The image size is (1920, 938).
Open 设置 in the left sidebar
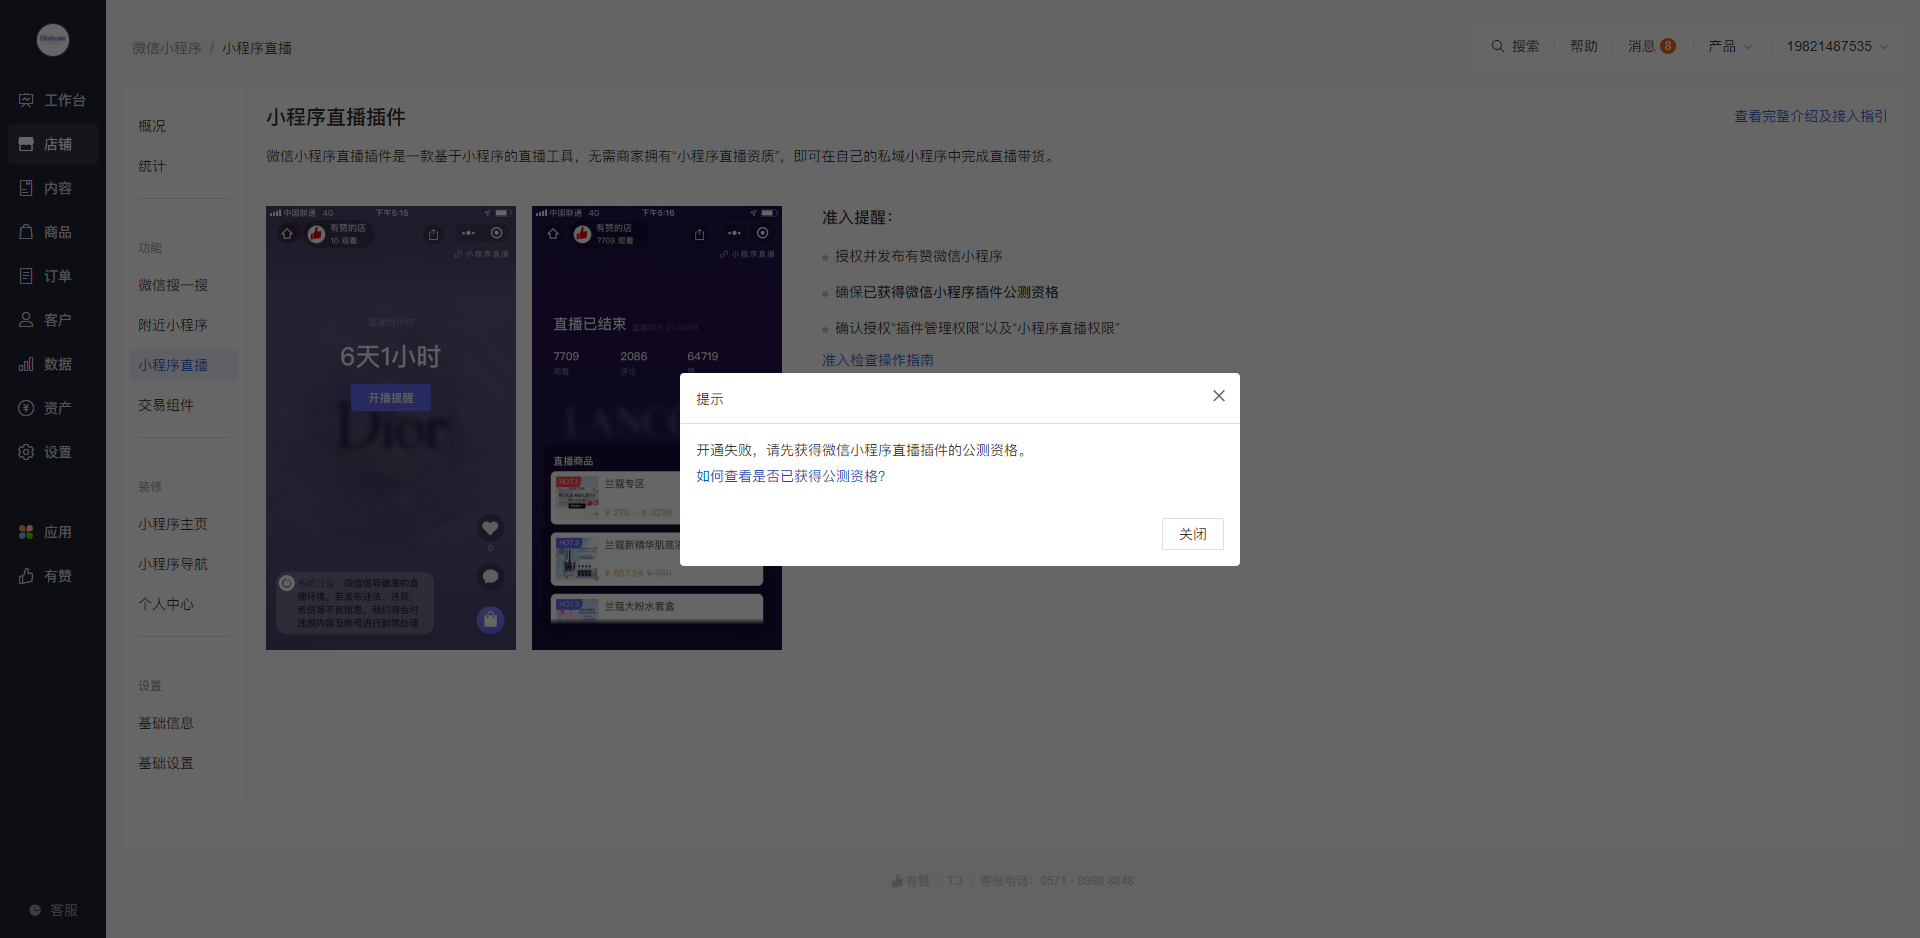(53, 452)
